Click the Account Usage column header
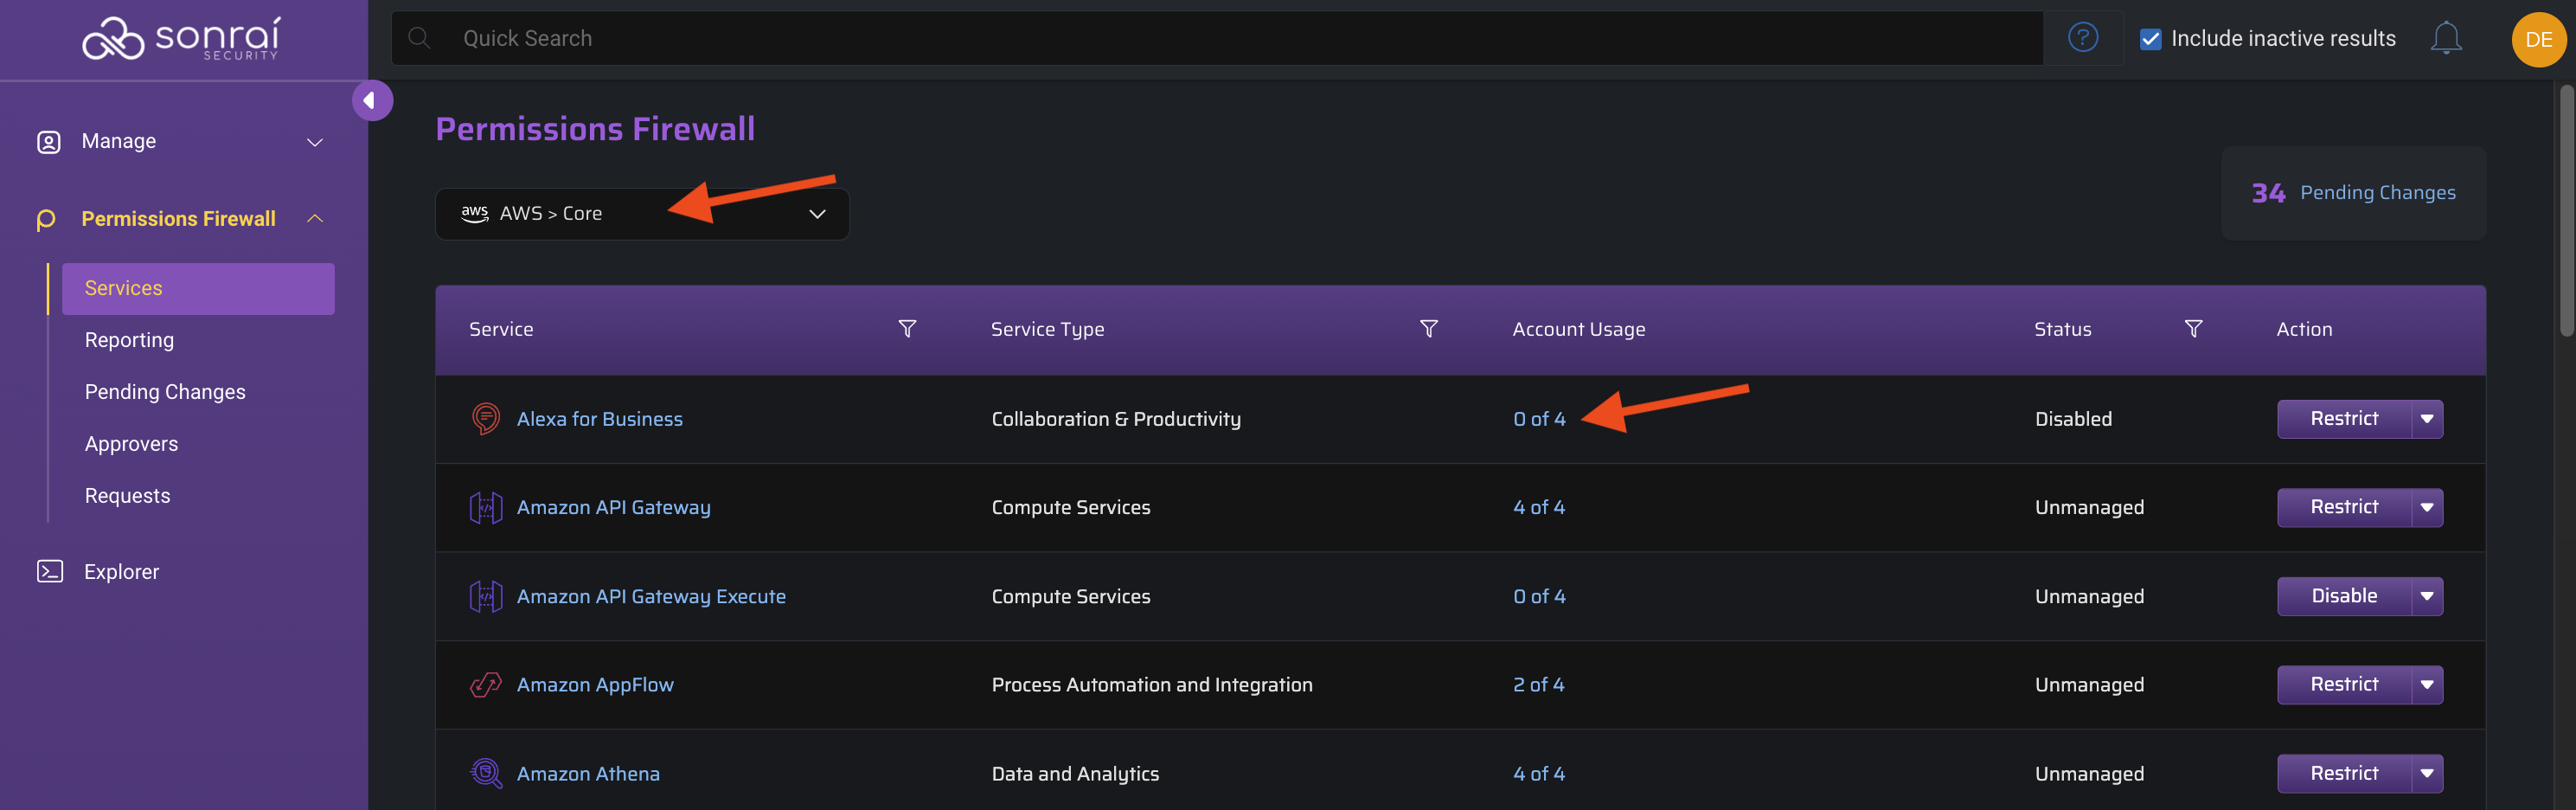Viewport: 2576px width, 810px height. 1578,329
